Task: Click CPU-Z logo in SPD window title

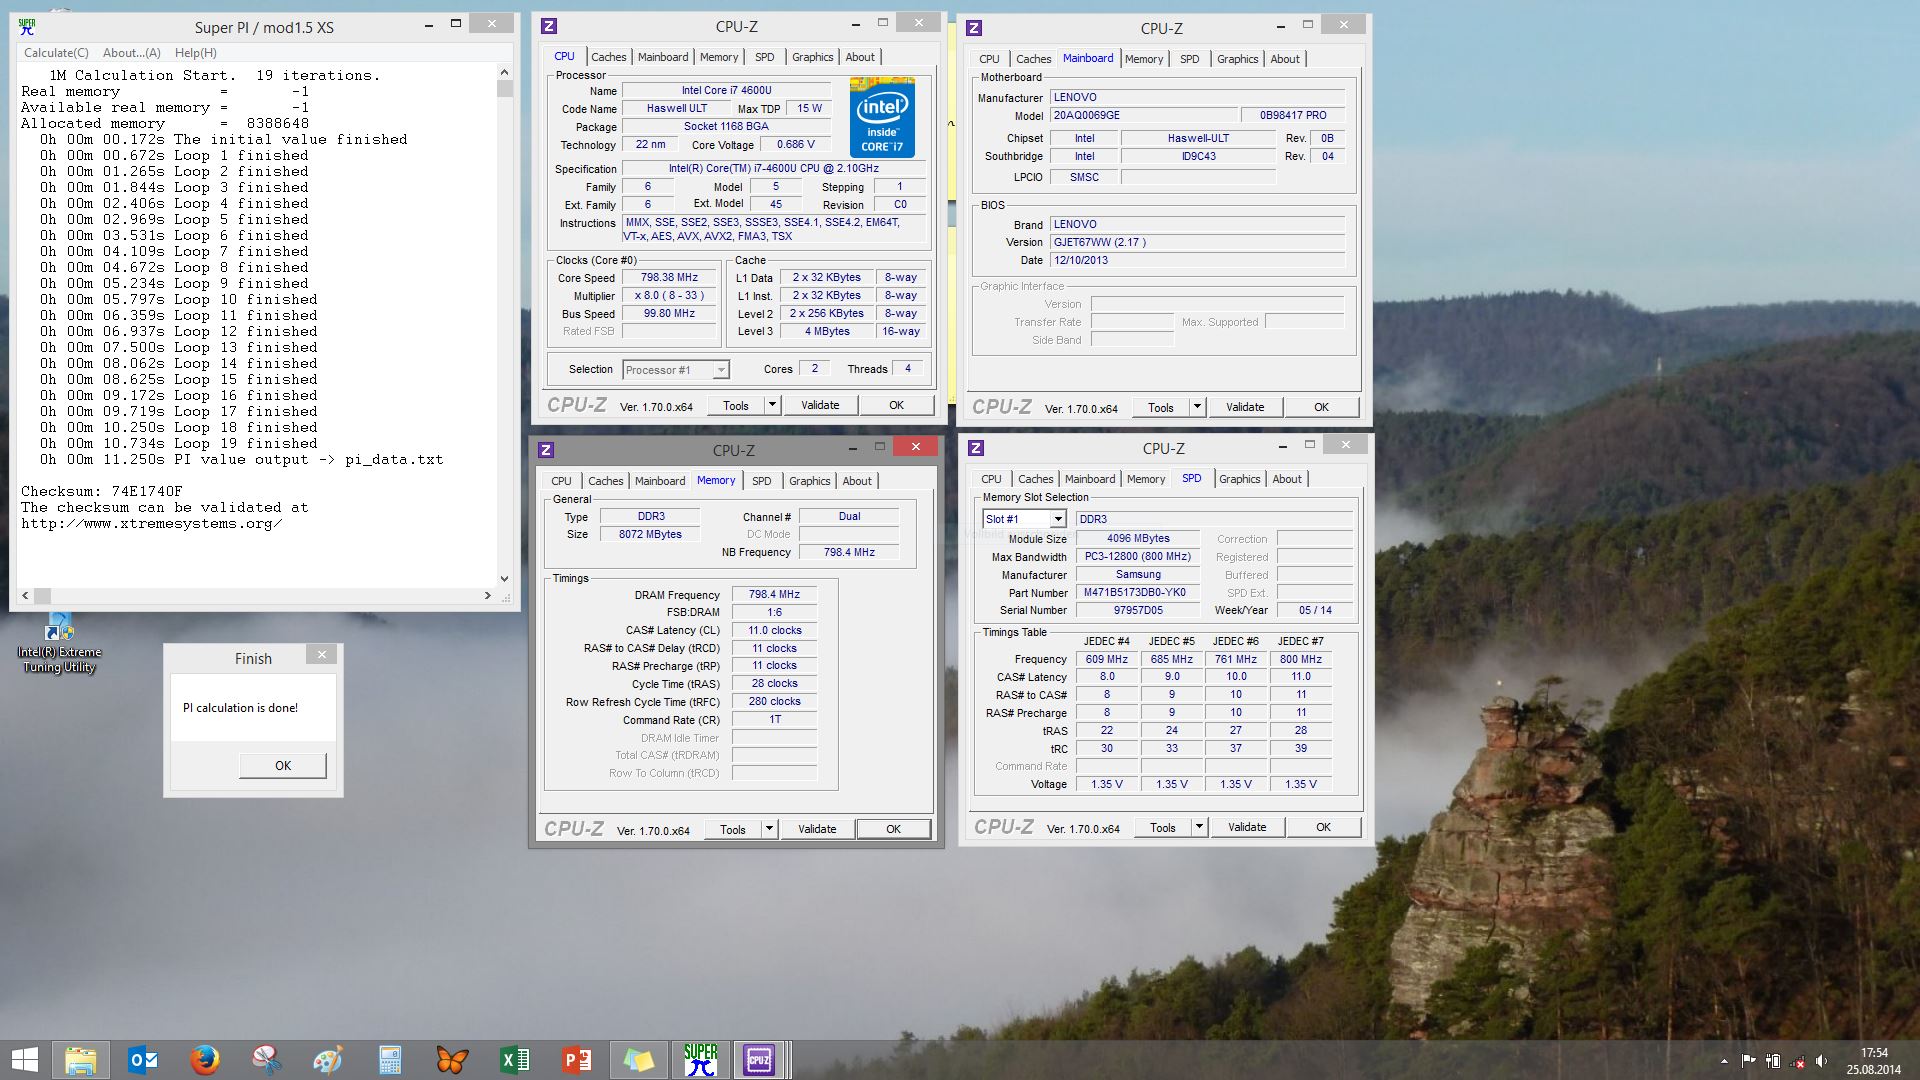Action: coord(976,448)
